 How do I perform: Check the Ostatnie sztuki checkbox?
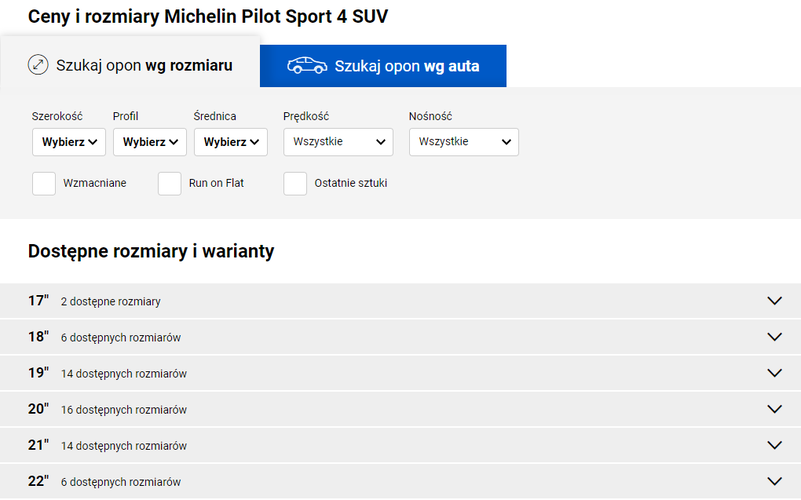point(295,183)
